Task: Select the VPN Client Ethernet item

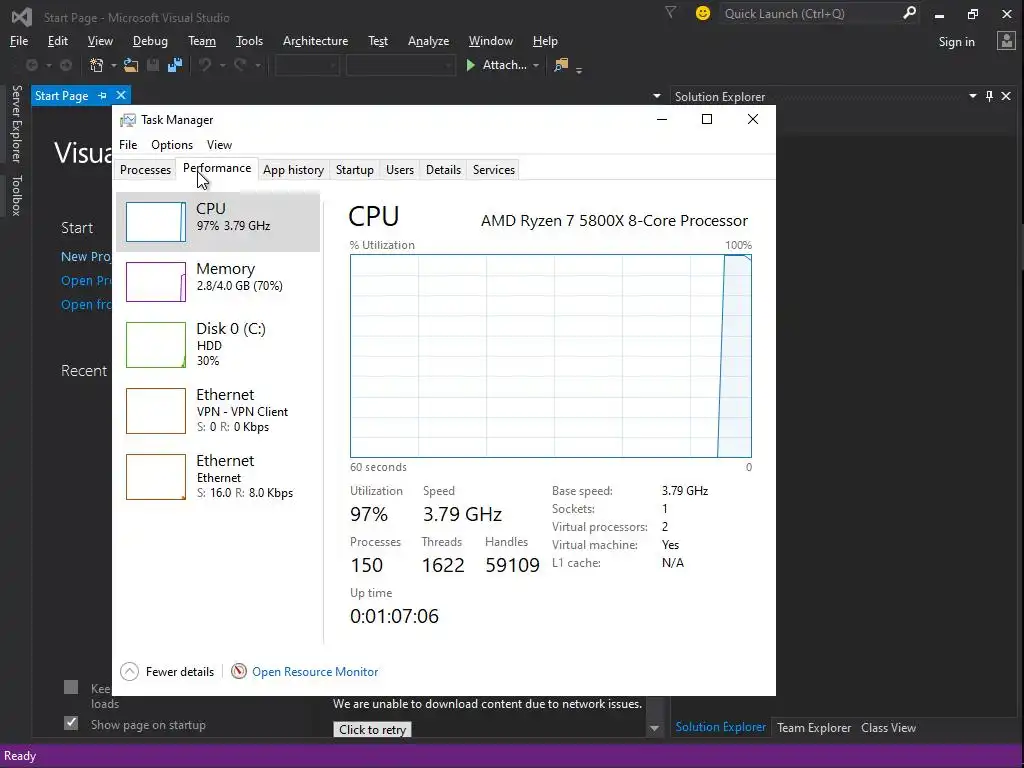Action: [x=217, y=411]
